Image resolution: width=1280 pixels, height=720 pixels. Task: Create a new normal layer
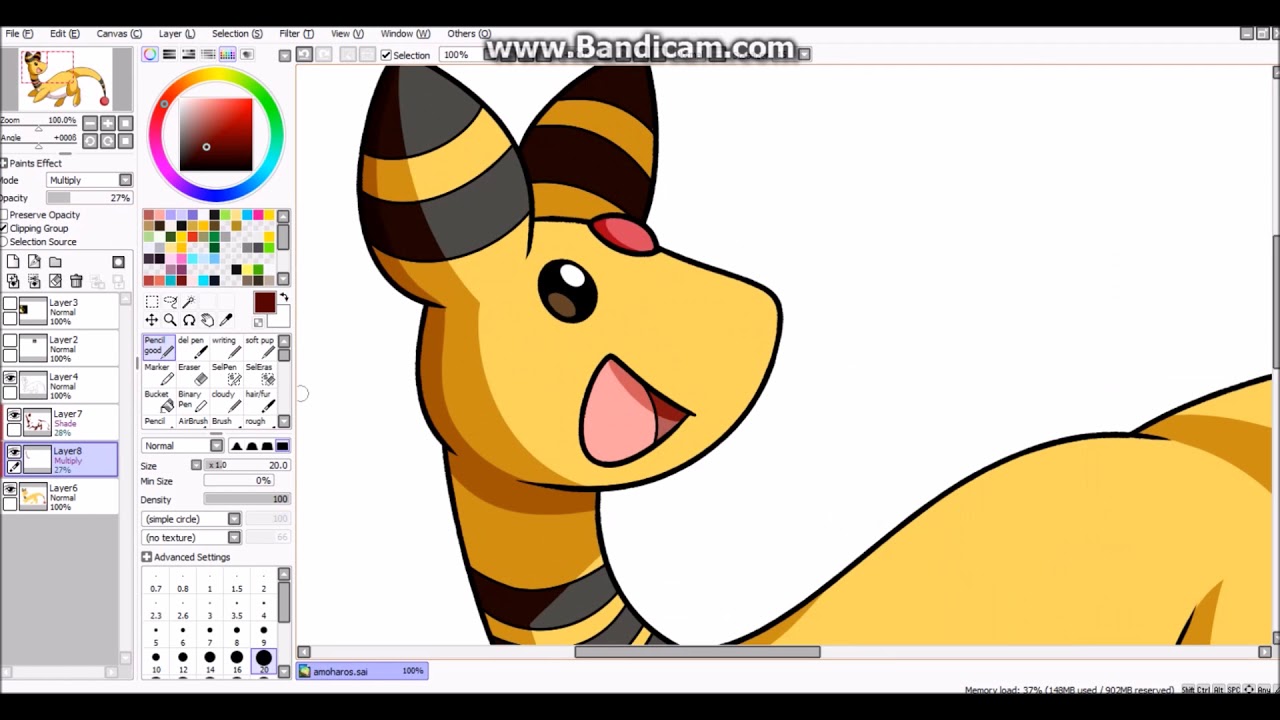point(13,262)
